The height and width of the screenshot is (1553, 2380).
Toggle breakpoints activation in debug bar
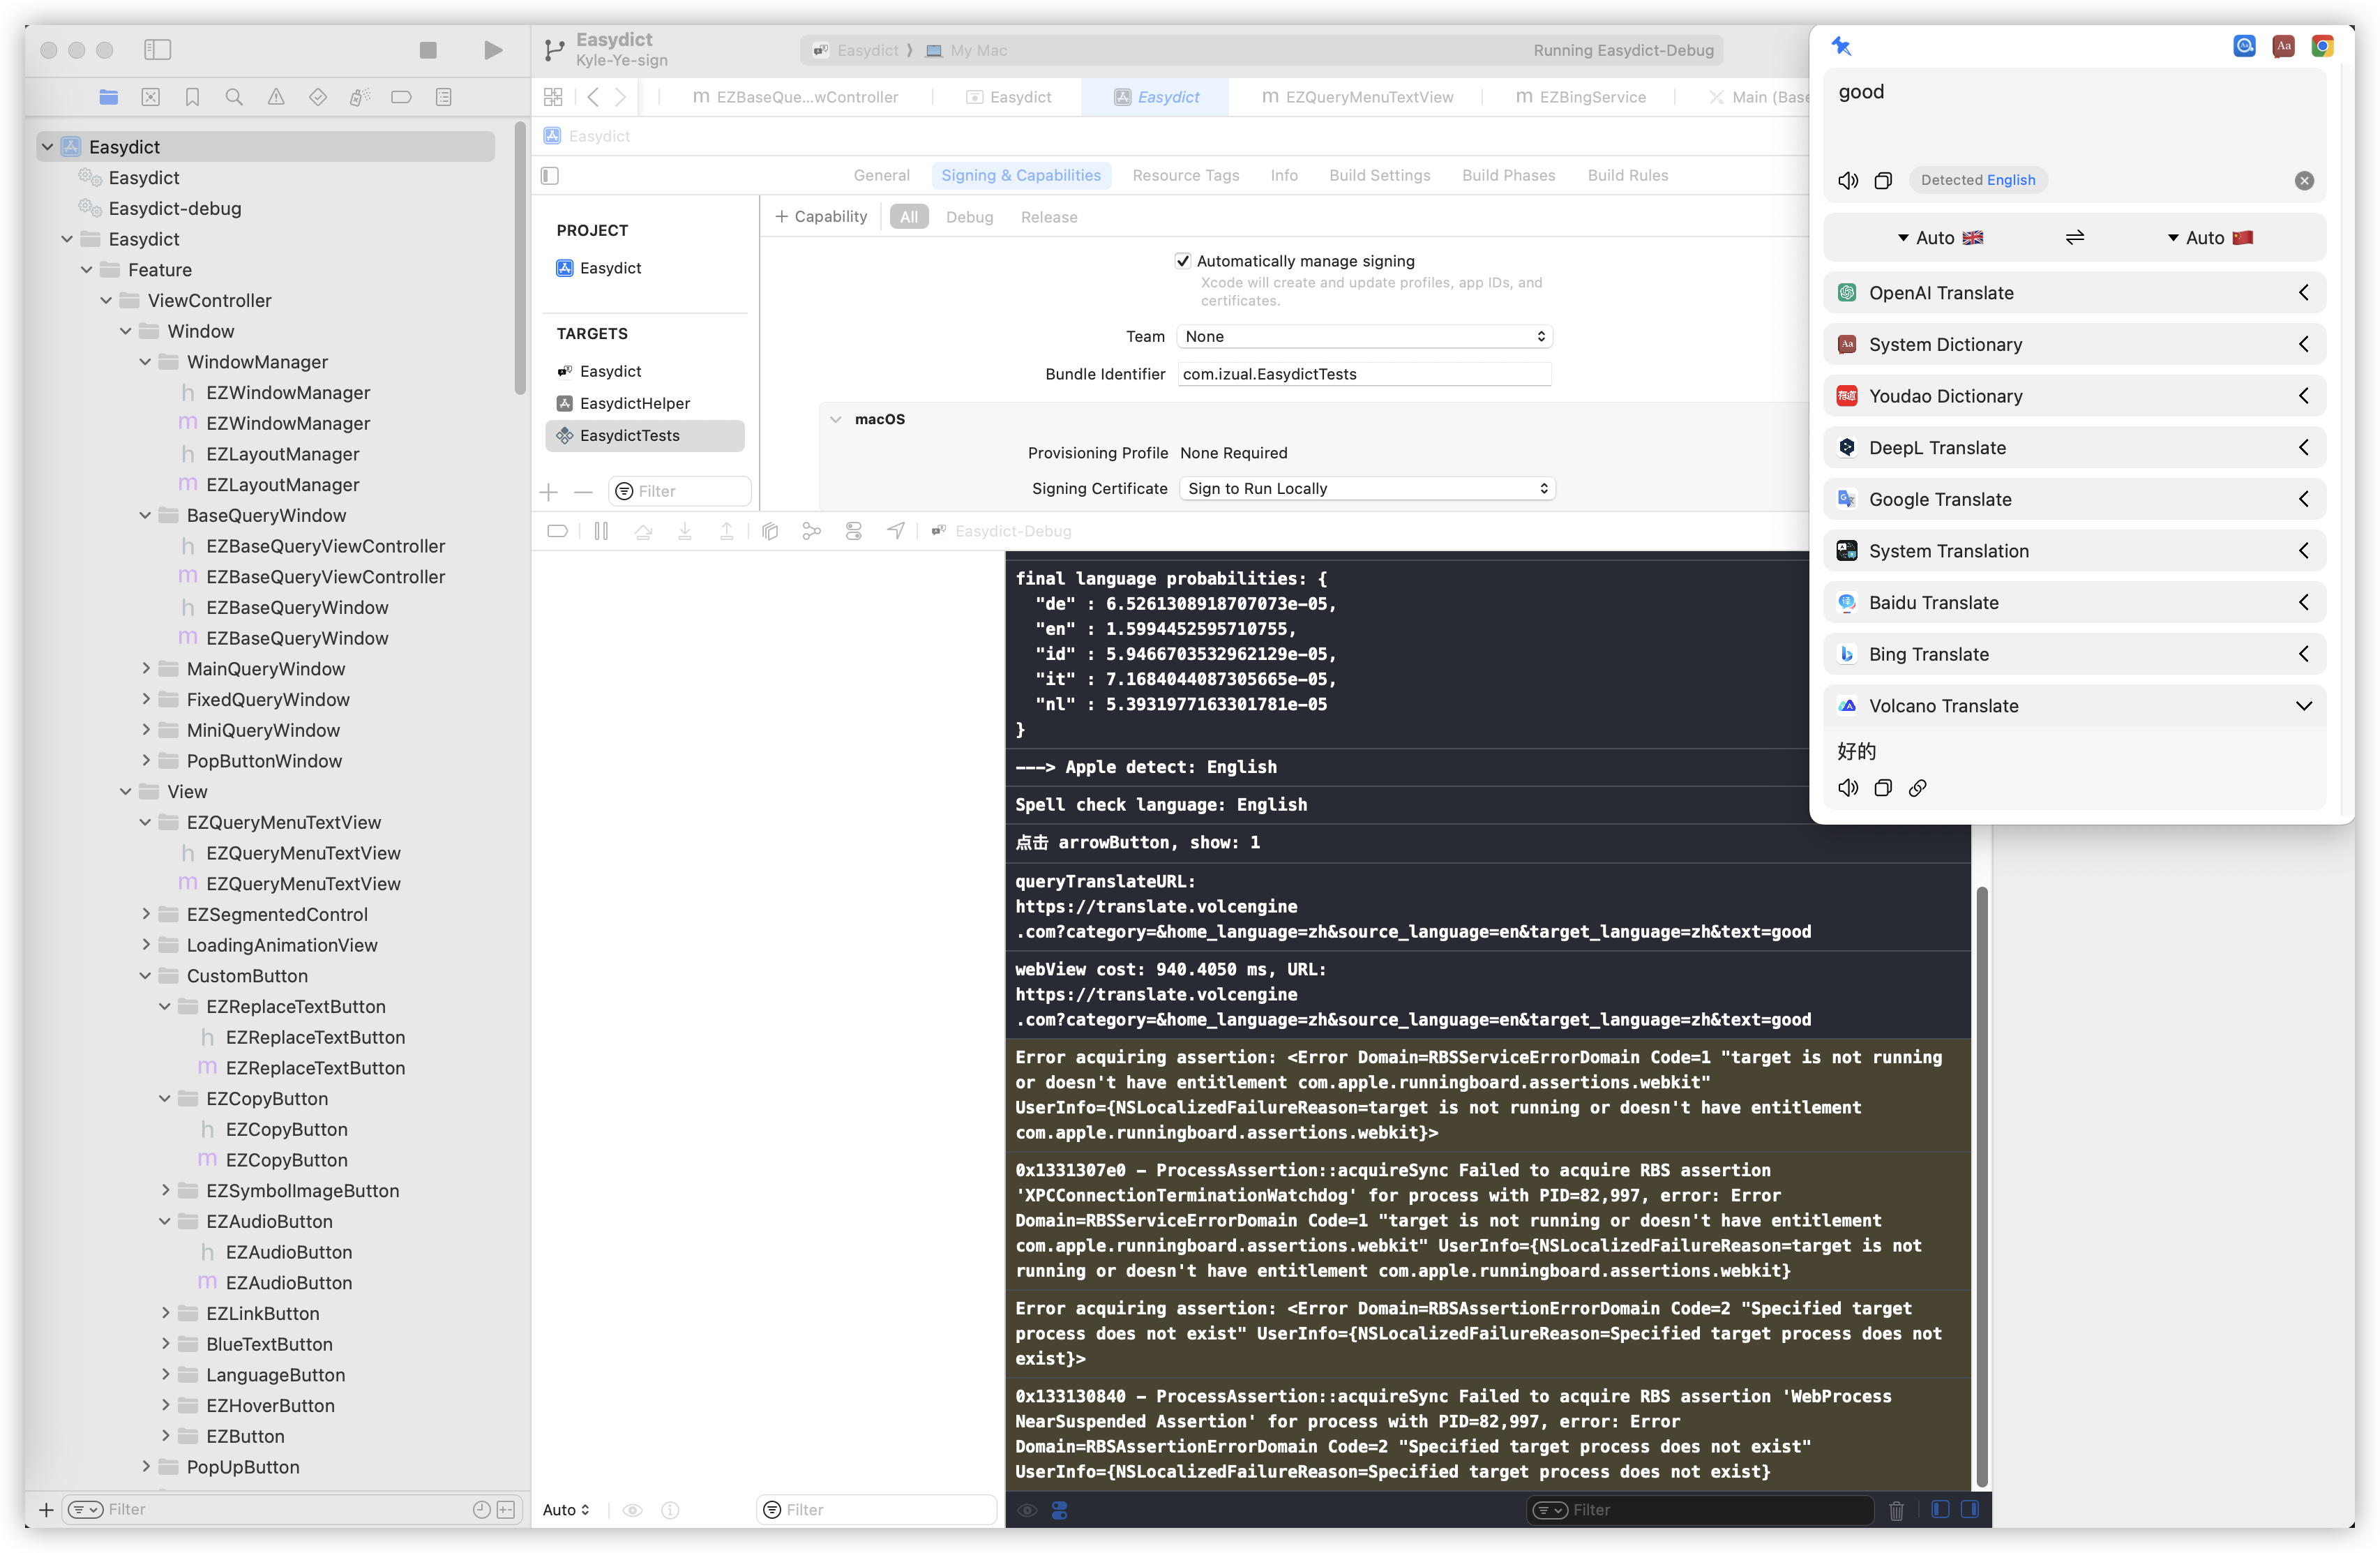click(x=557, y=531)
